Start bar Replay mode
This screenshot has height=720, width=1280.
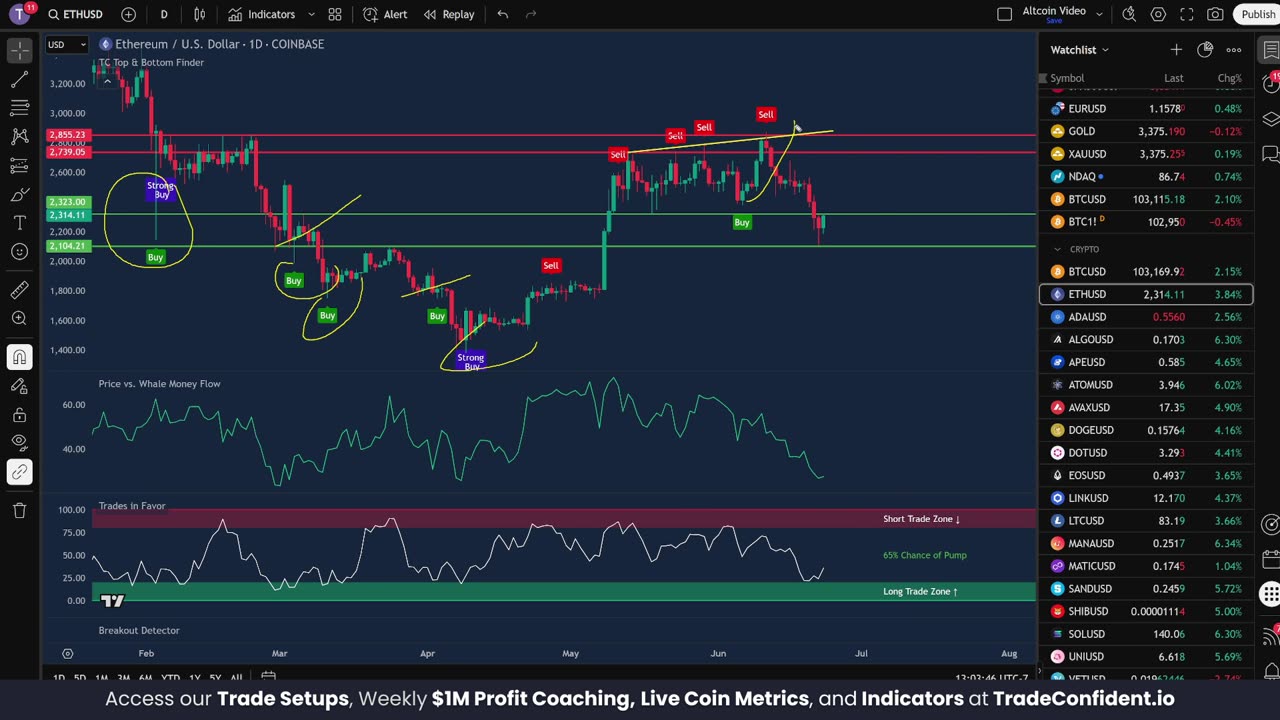click(448, 14)
